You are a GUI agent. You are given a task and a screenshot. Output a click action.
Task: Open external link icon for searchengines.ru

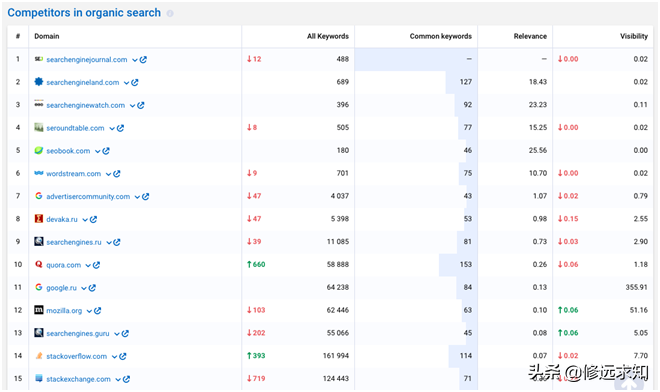(117, 242)
